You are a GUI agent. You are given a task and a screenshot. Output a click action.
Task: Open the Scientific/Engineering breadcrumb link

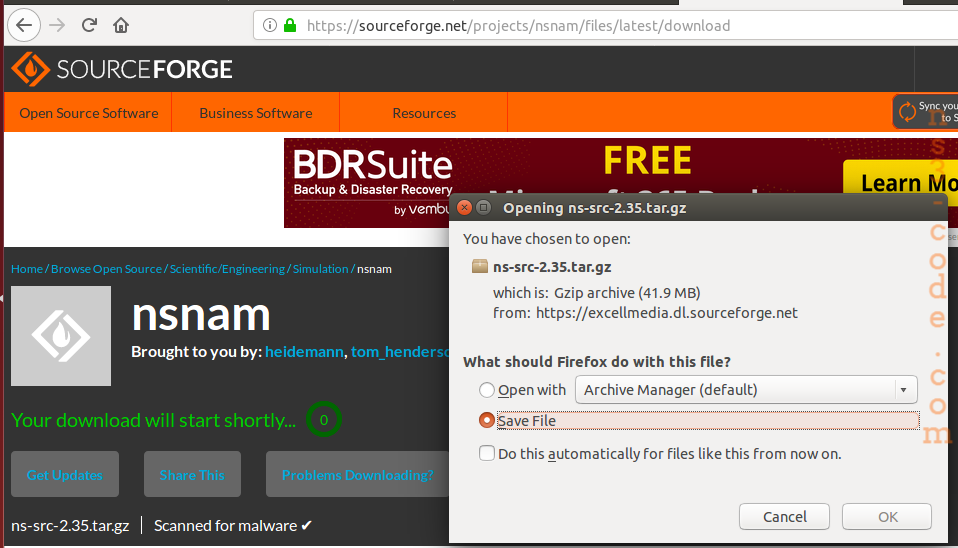pyautogui.click(x=227, y=269)
